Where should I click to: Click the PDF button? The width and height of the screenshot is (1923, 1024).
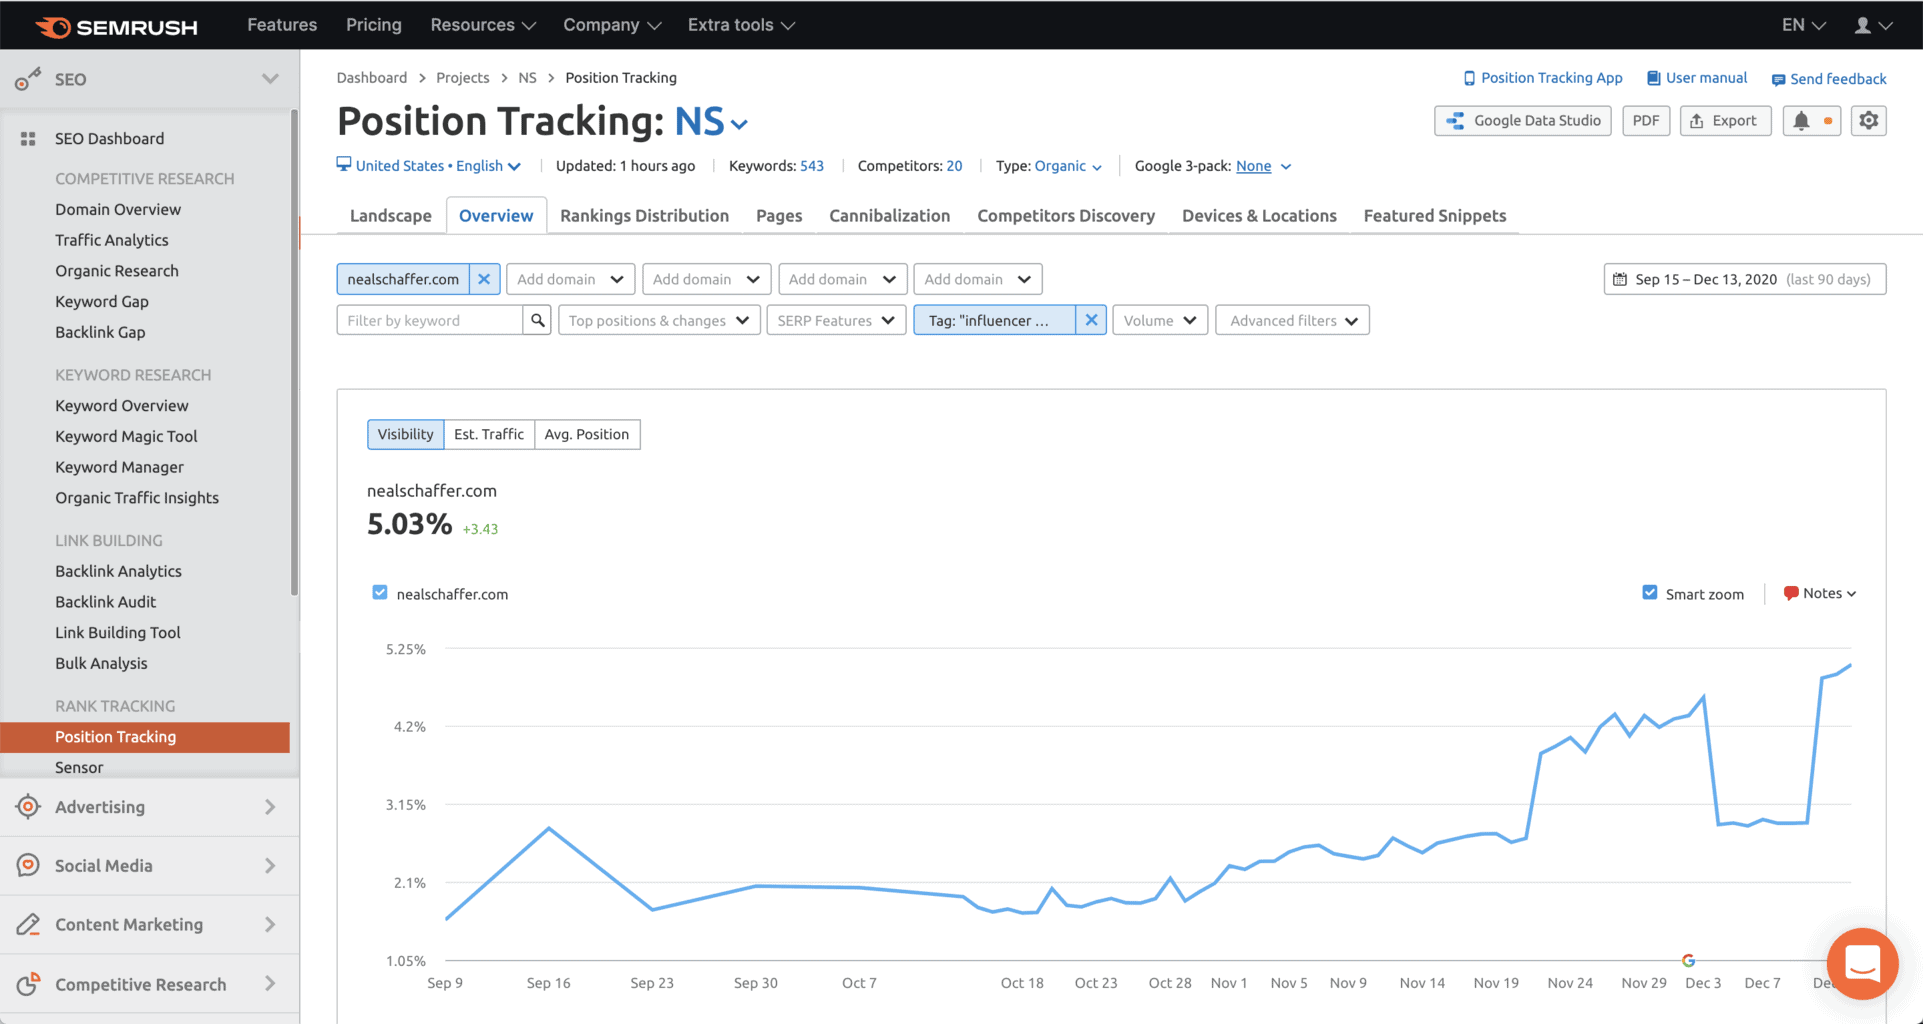tap(1646, 121)
